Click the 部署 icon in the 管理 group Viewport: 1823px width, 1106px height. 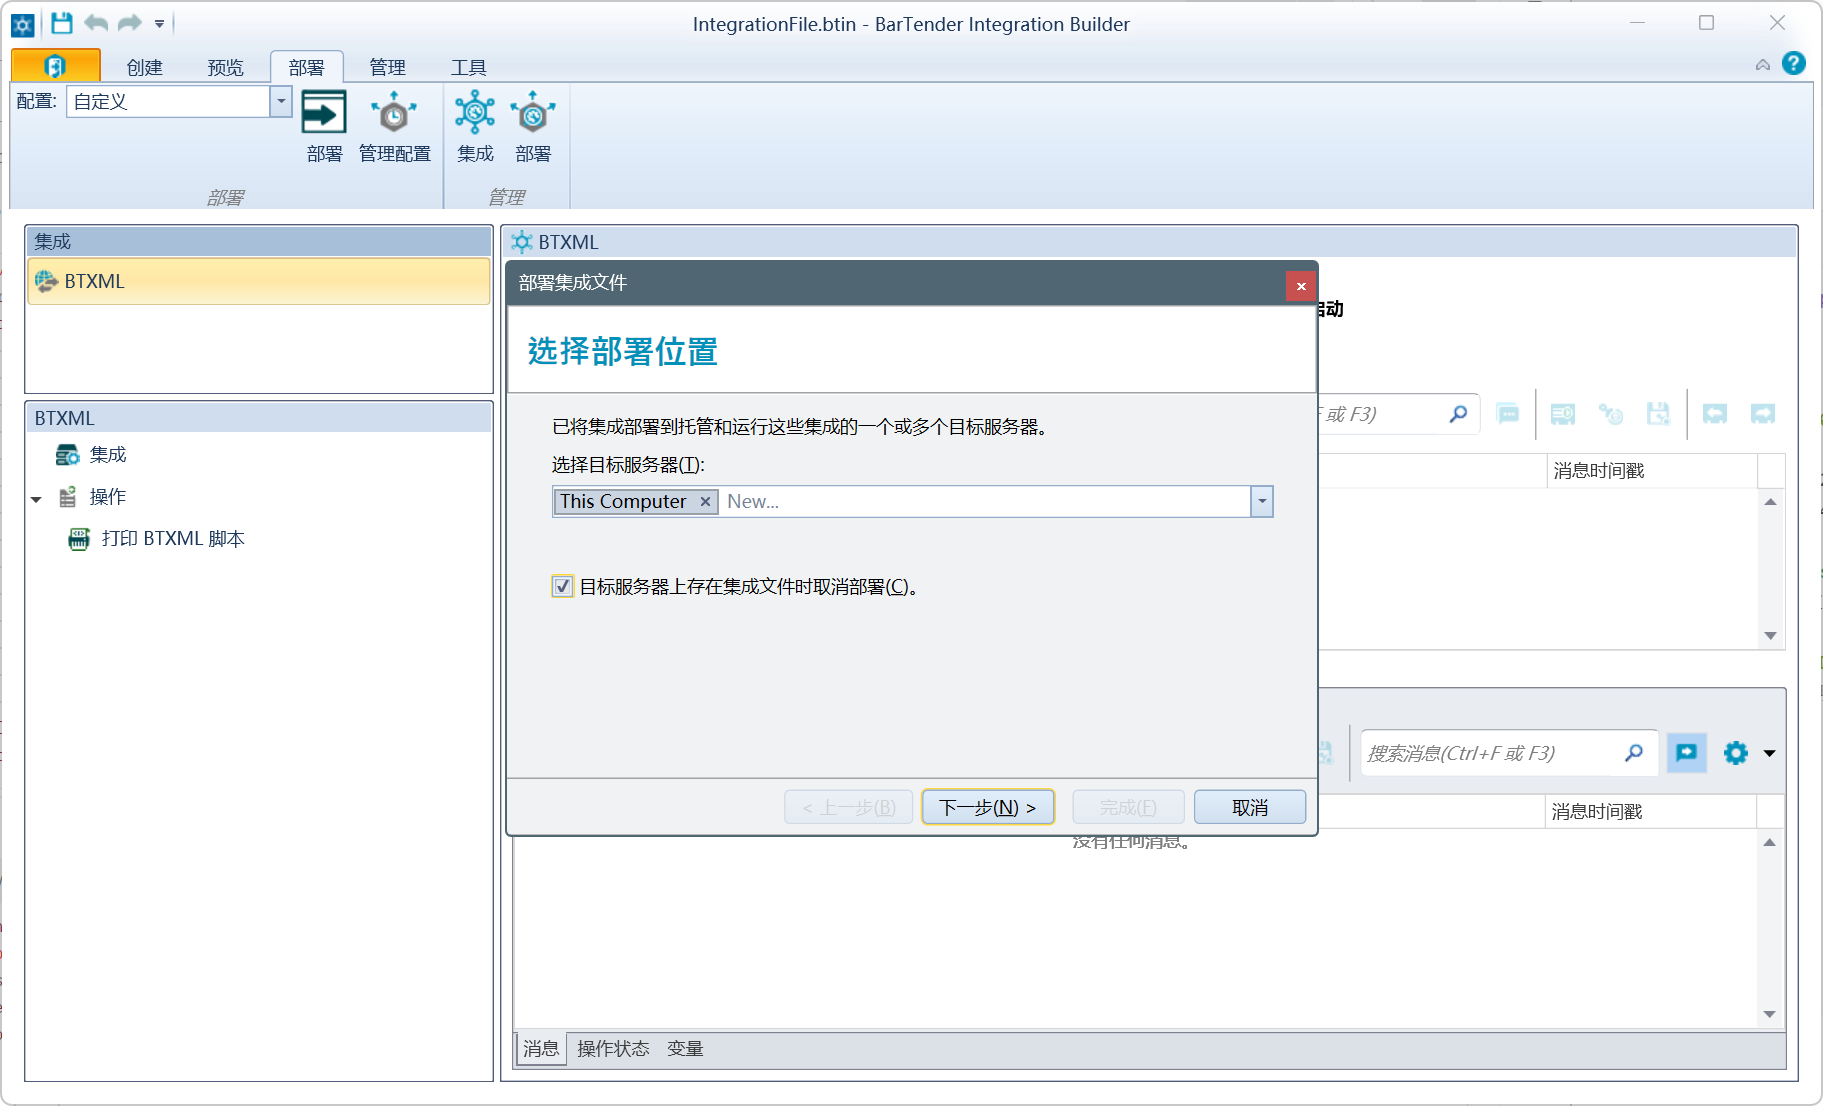coord(533,127)
